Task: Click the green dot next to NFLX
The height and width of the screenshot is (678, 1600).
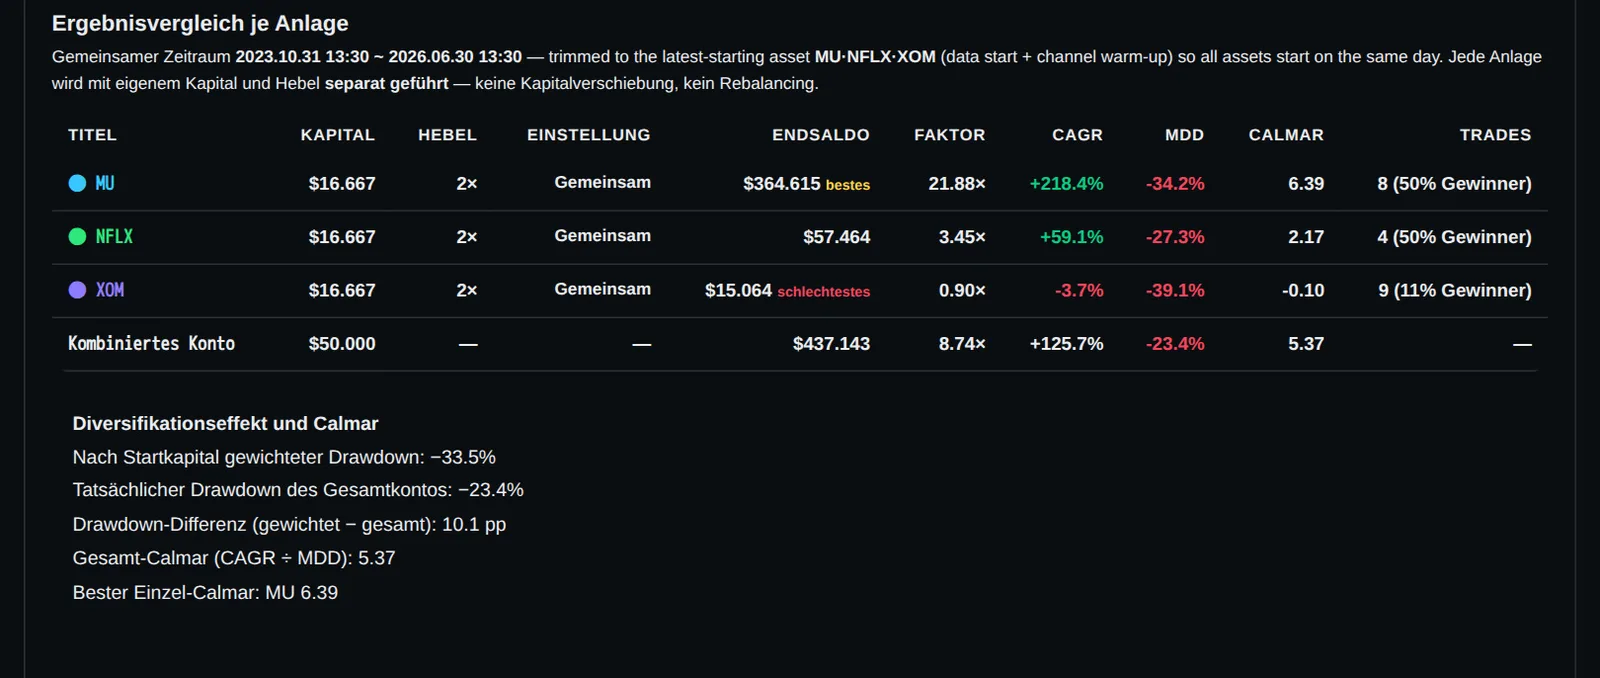Action: pyautogui.click(x=77, y=236)
